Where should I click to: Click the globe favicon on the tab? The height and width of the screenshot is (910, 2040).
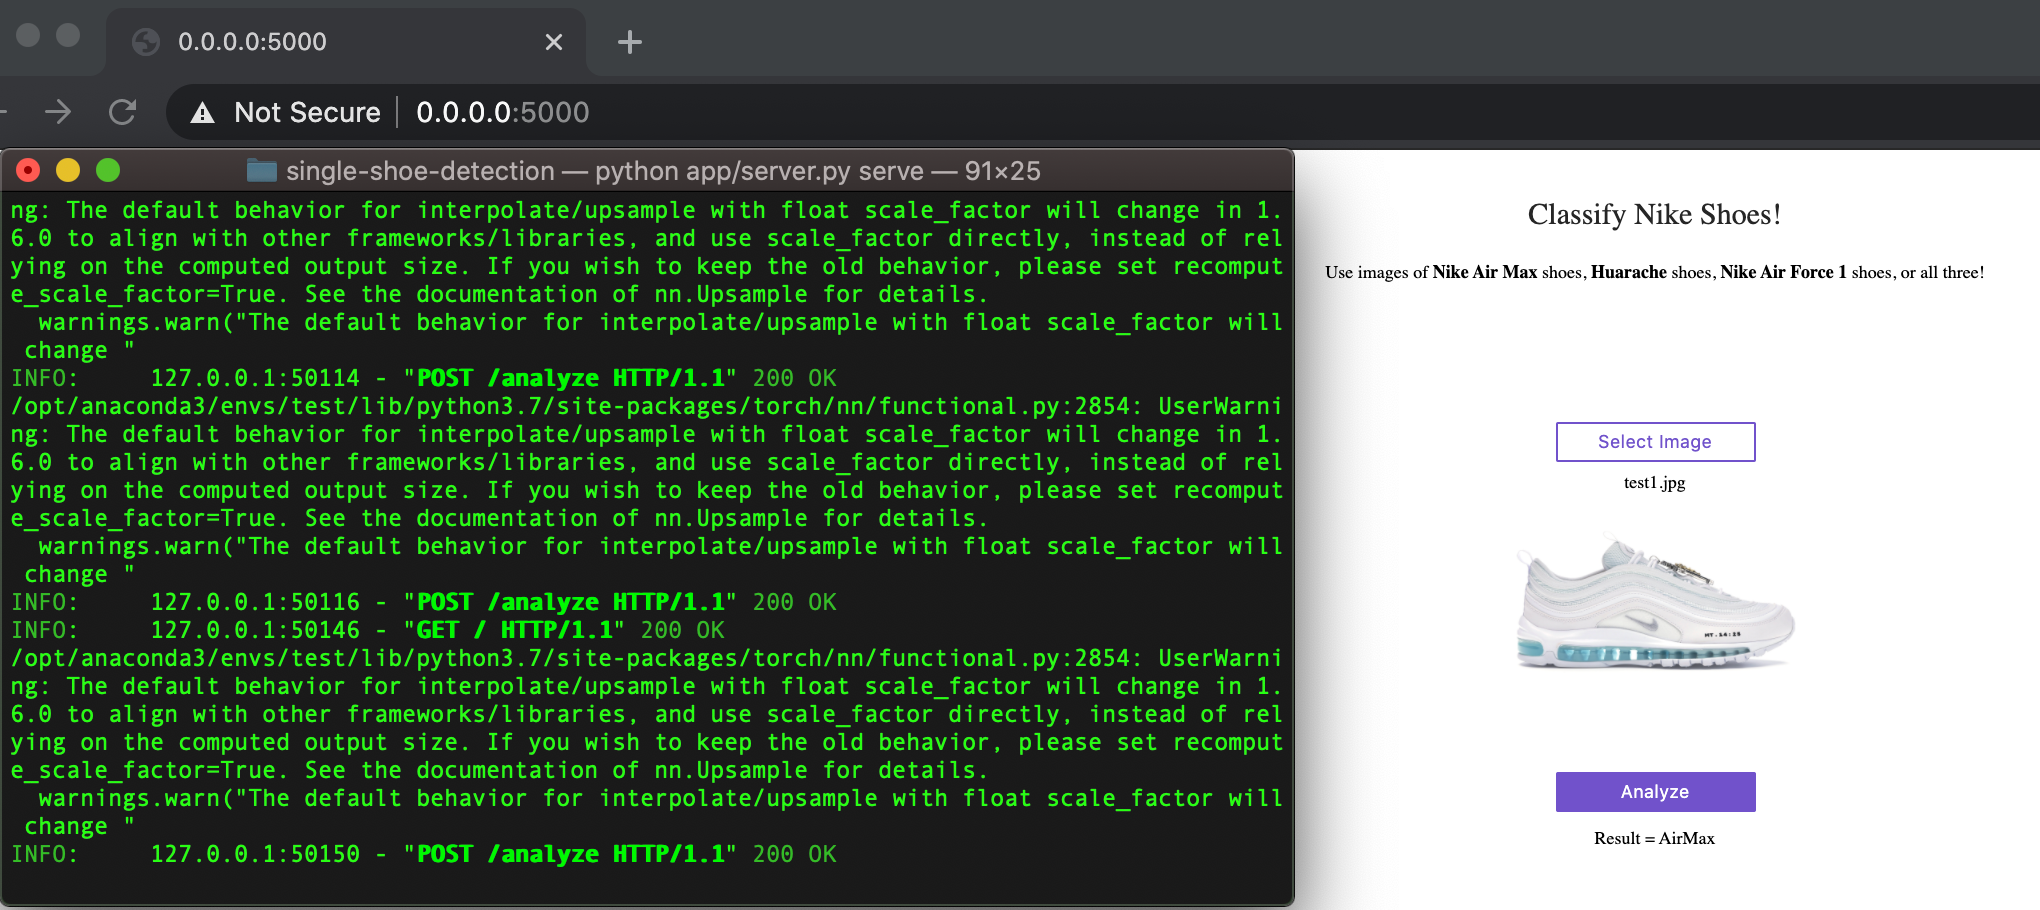coord(146,42)
